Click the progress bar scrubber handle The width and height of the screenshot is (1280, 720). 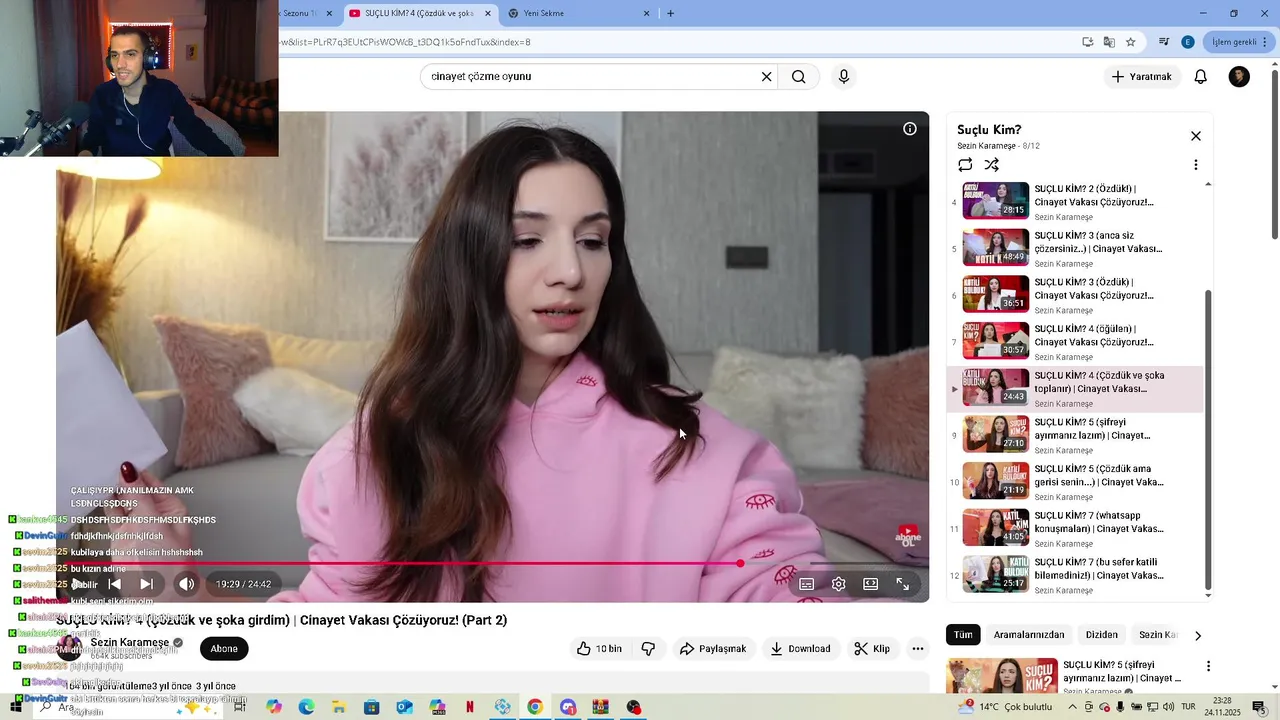click(740, 563)
